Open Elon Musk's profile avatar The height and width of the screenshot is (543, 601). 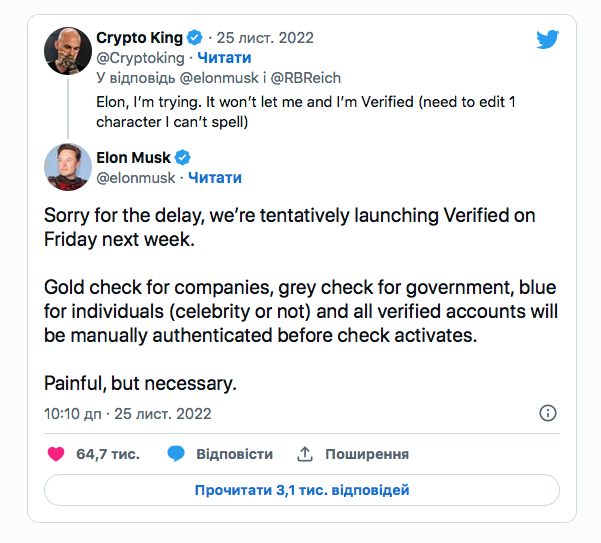(68, 167)
